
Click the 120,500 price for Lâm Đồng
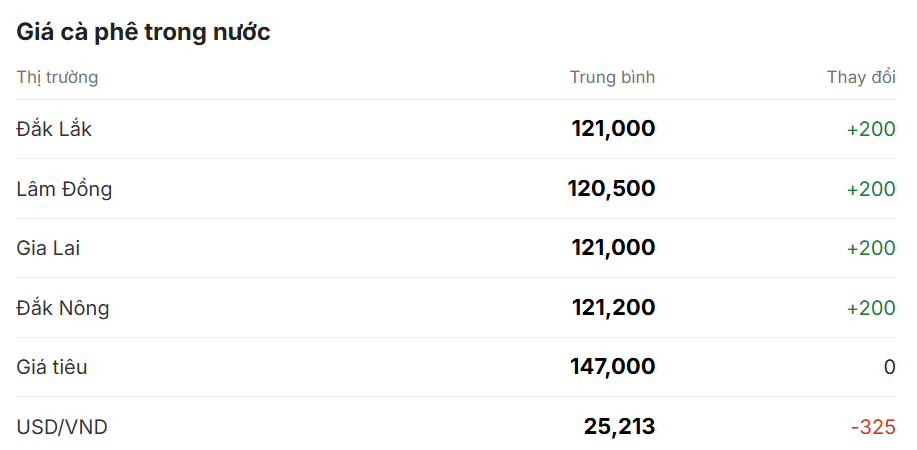611,188
